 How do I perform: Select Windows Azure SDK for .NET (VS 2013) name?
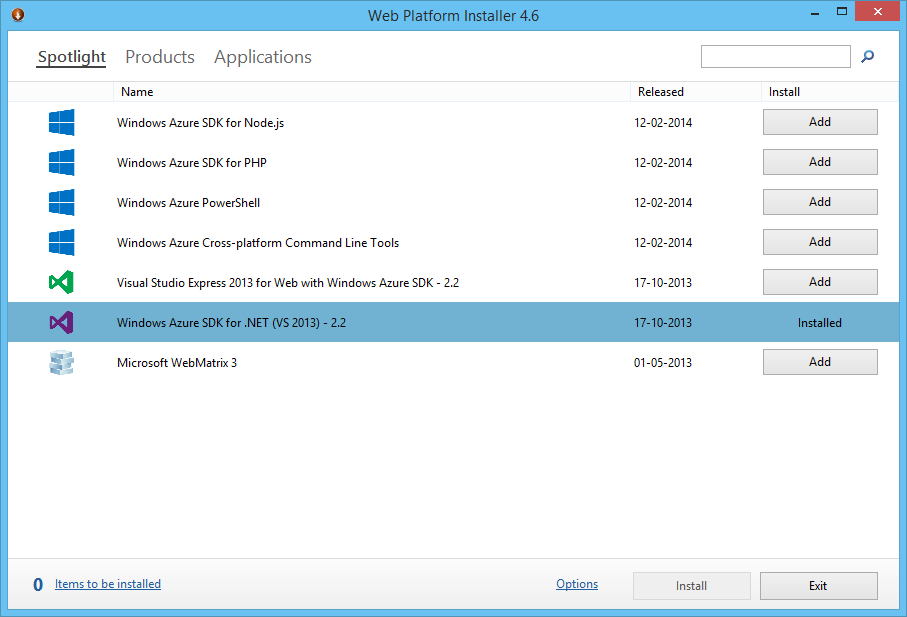click(231, 323)
